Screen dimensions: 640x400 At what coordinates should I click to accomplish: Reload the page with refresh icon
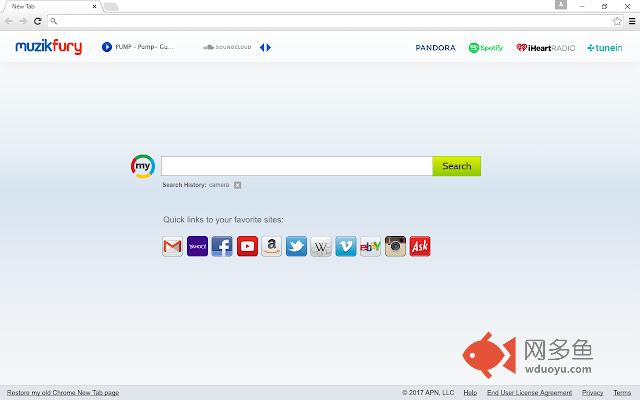(x=38, y=21)
